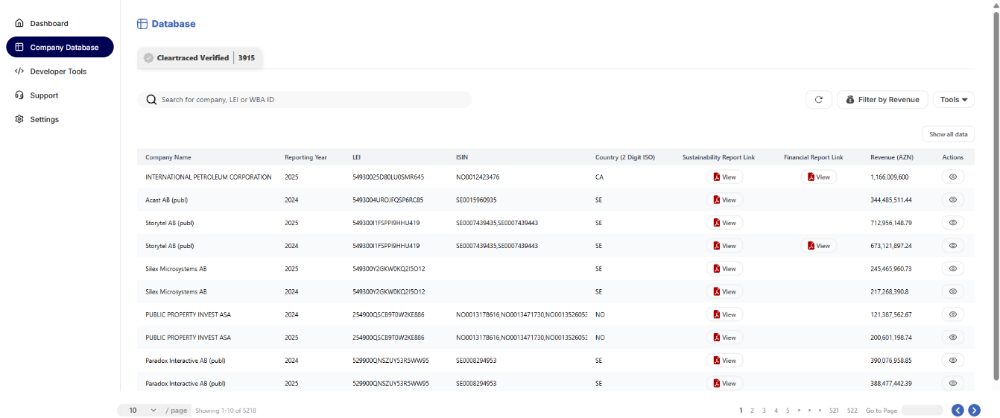Image resolution: width=1000 pixels, height=418 pixels.
Task: Open Settings in the sidebar
Action: 37,119
